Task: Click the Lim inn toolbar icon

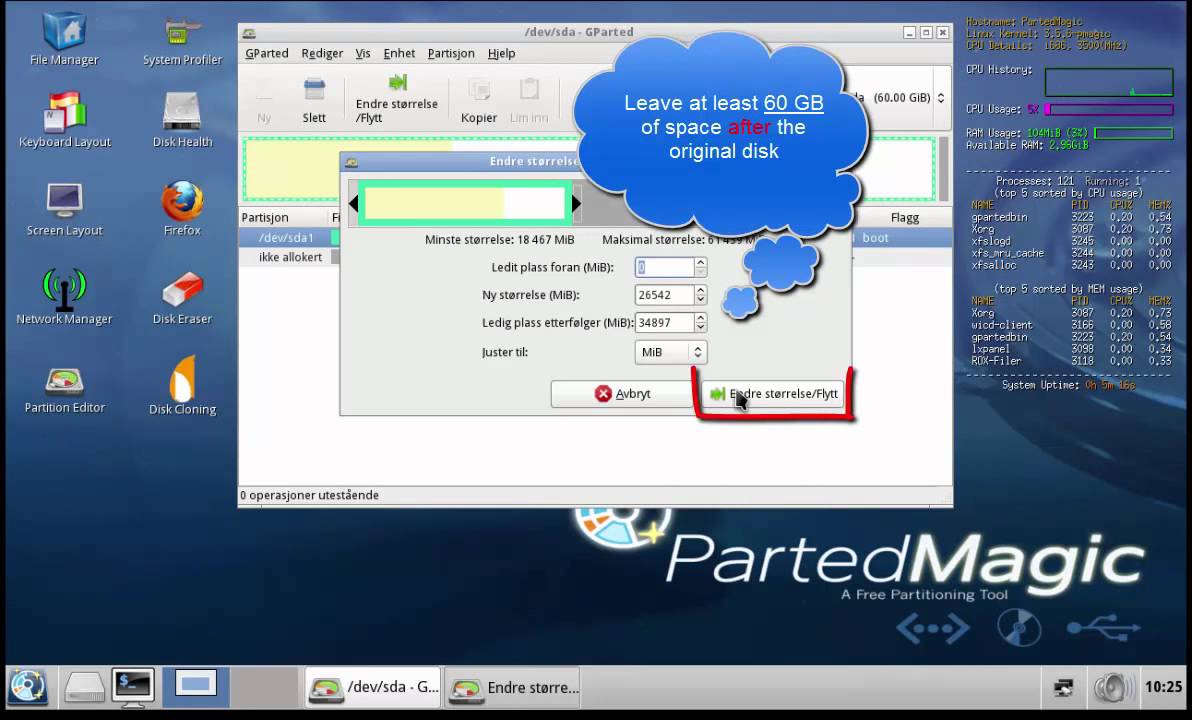Action: pos(529,99)
